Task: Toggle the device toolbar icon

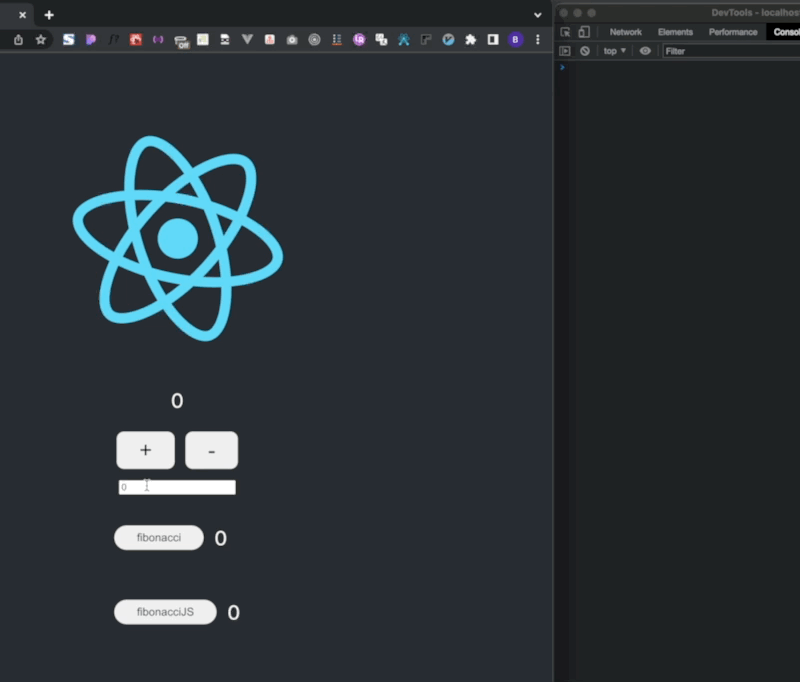Action: [584, 32]
